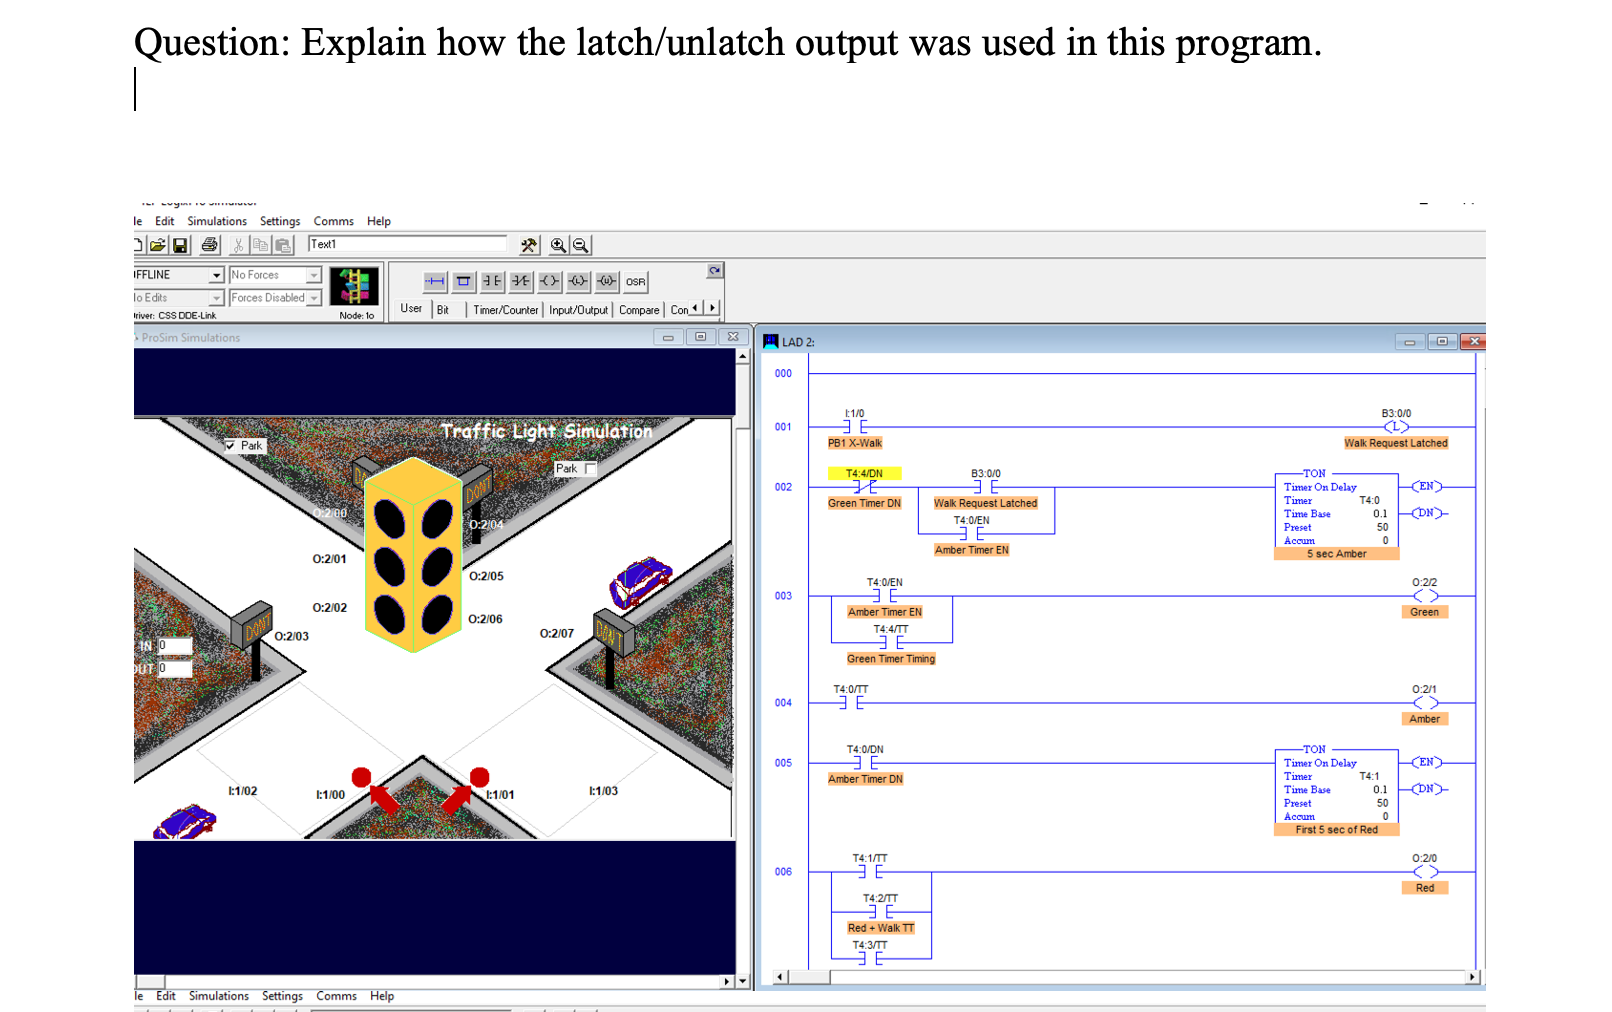The height and width of the screenshot is (1012, 1612).
Task: Toggle the Output Energize (OTE) instruction icon
Action: pyautogui.click(x=548, y=281)
